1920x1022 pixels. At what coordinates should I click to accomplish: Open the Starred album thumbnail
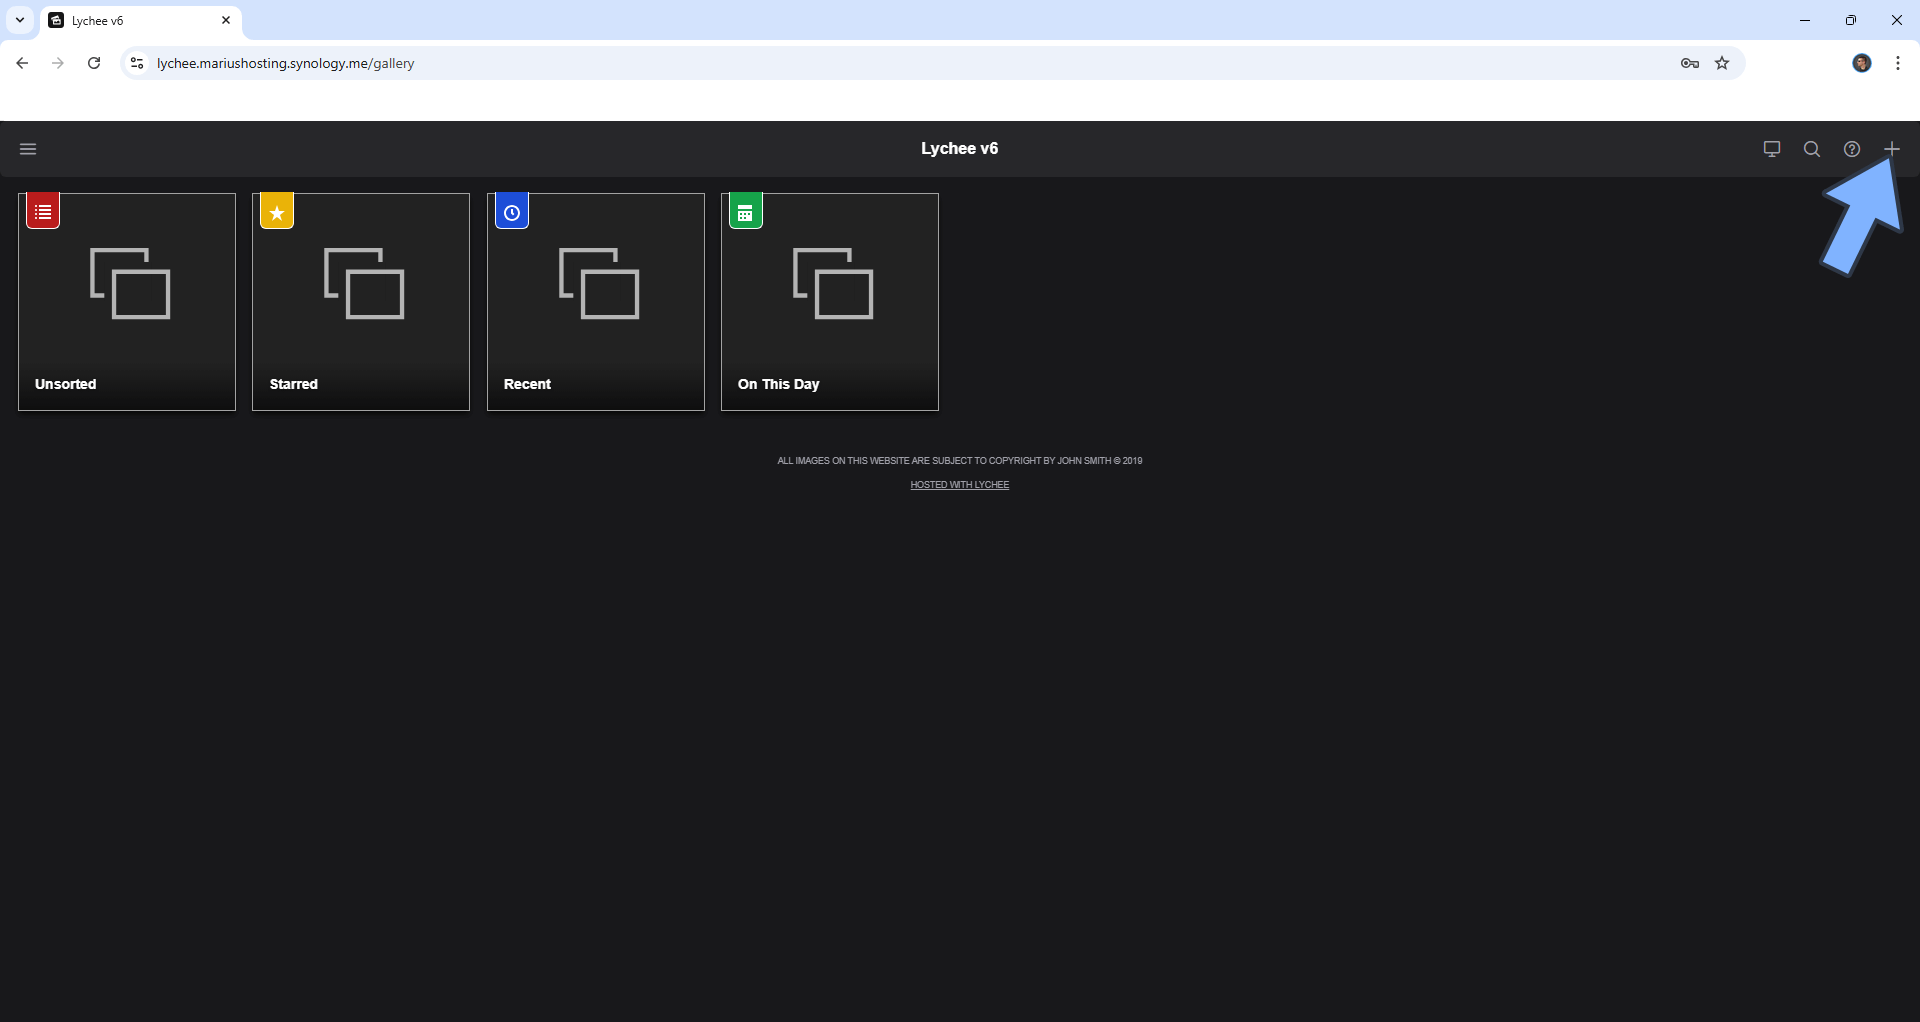pyautogui.click(x=361, y=302)
